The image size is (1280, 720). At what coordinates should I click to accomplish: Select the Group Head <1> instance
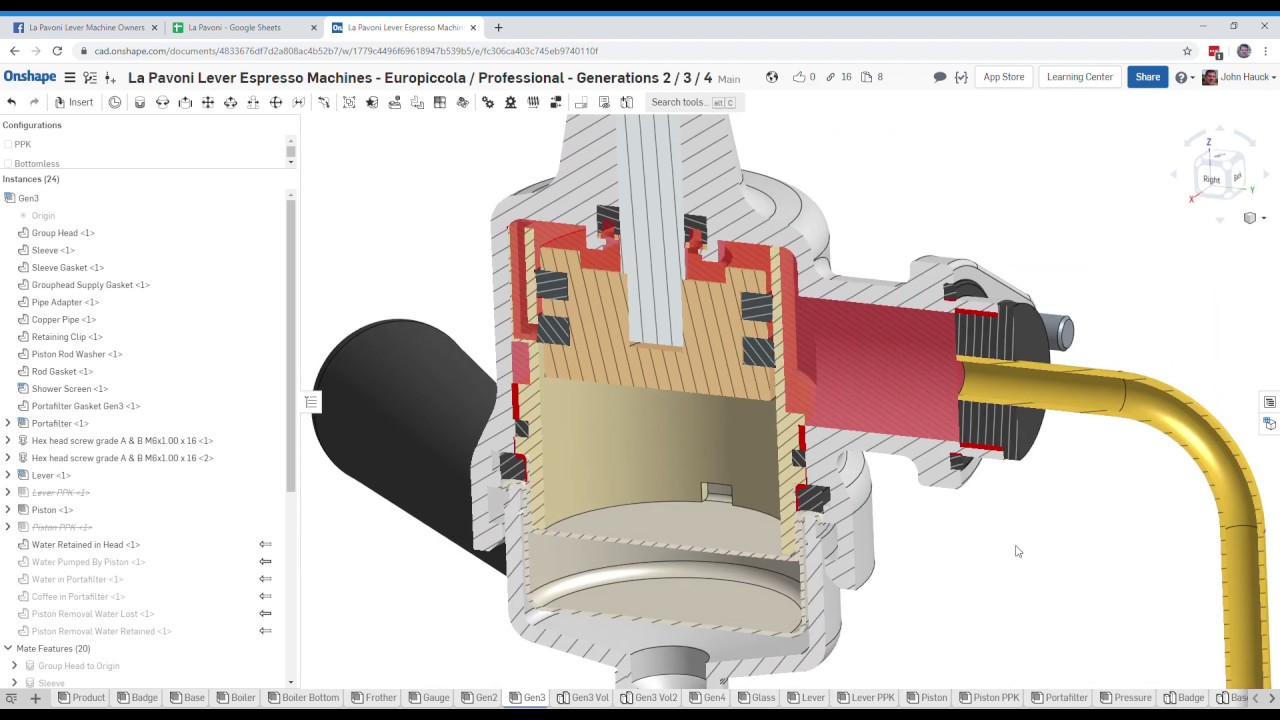click(63, 233)
